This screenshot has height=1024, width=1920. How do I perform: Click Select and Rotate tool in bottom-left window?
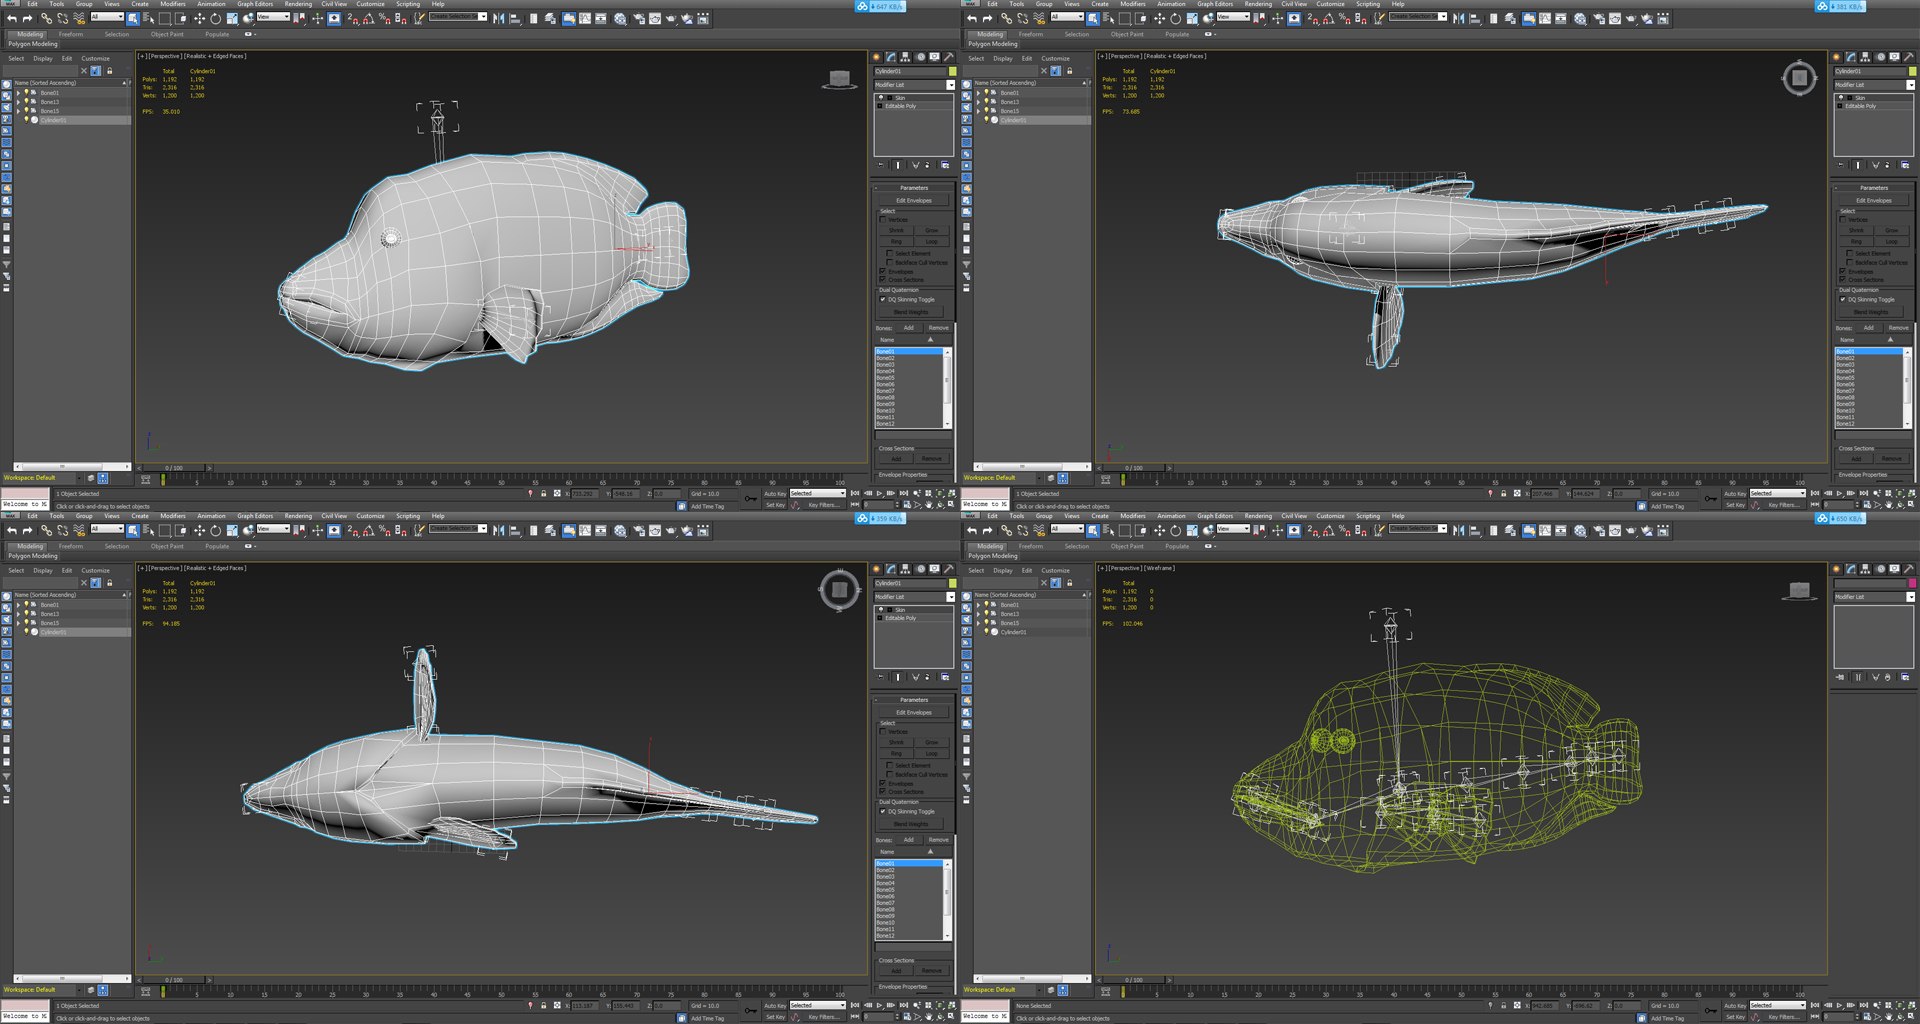pyautogui.click(x=215, y=530)
